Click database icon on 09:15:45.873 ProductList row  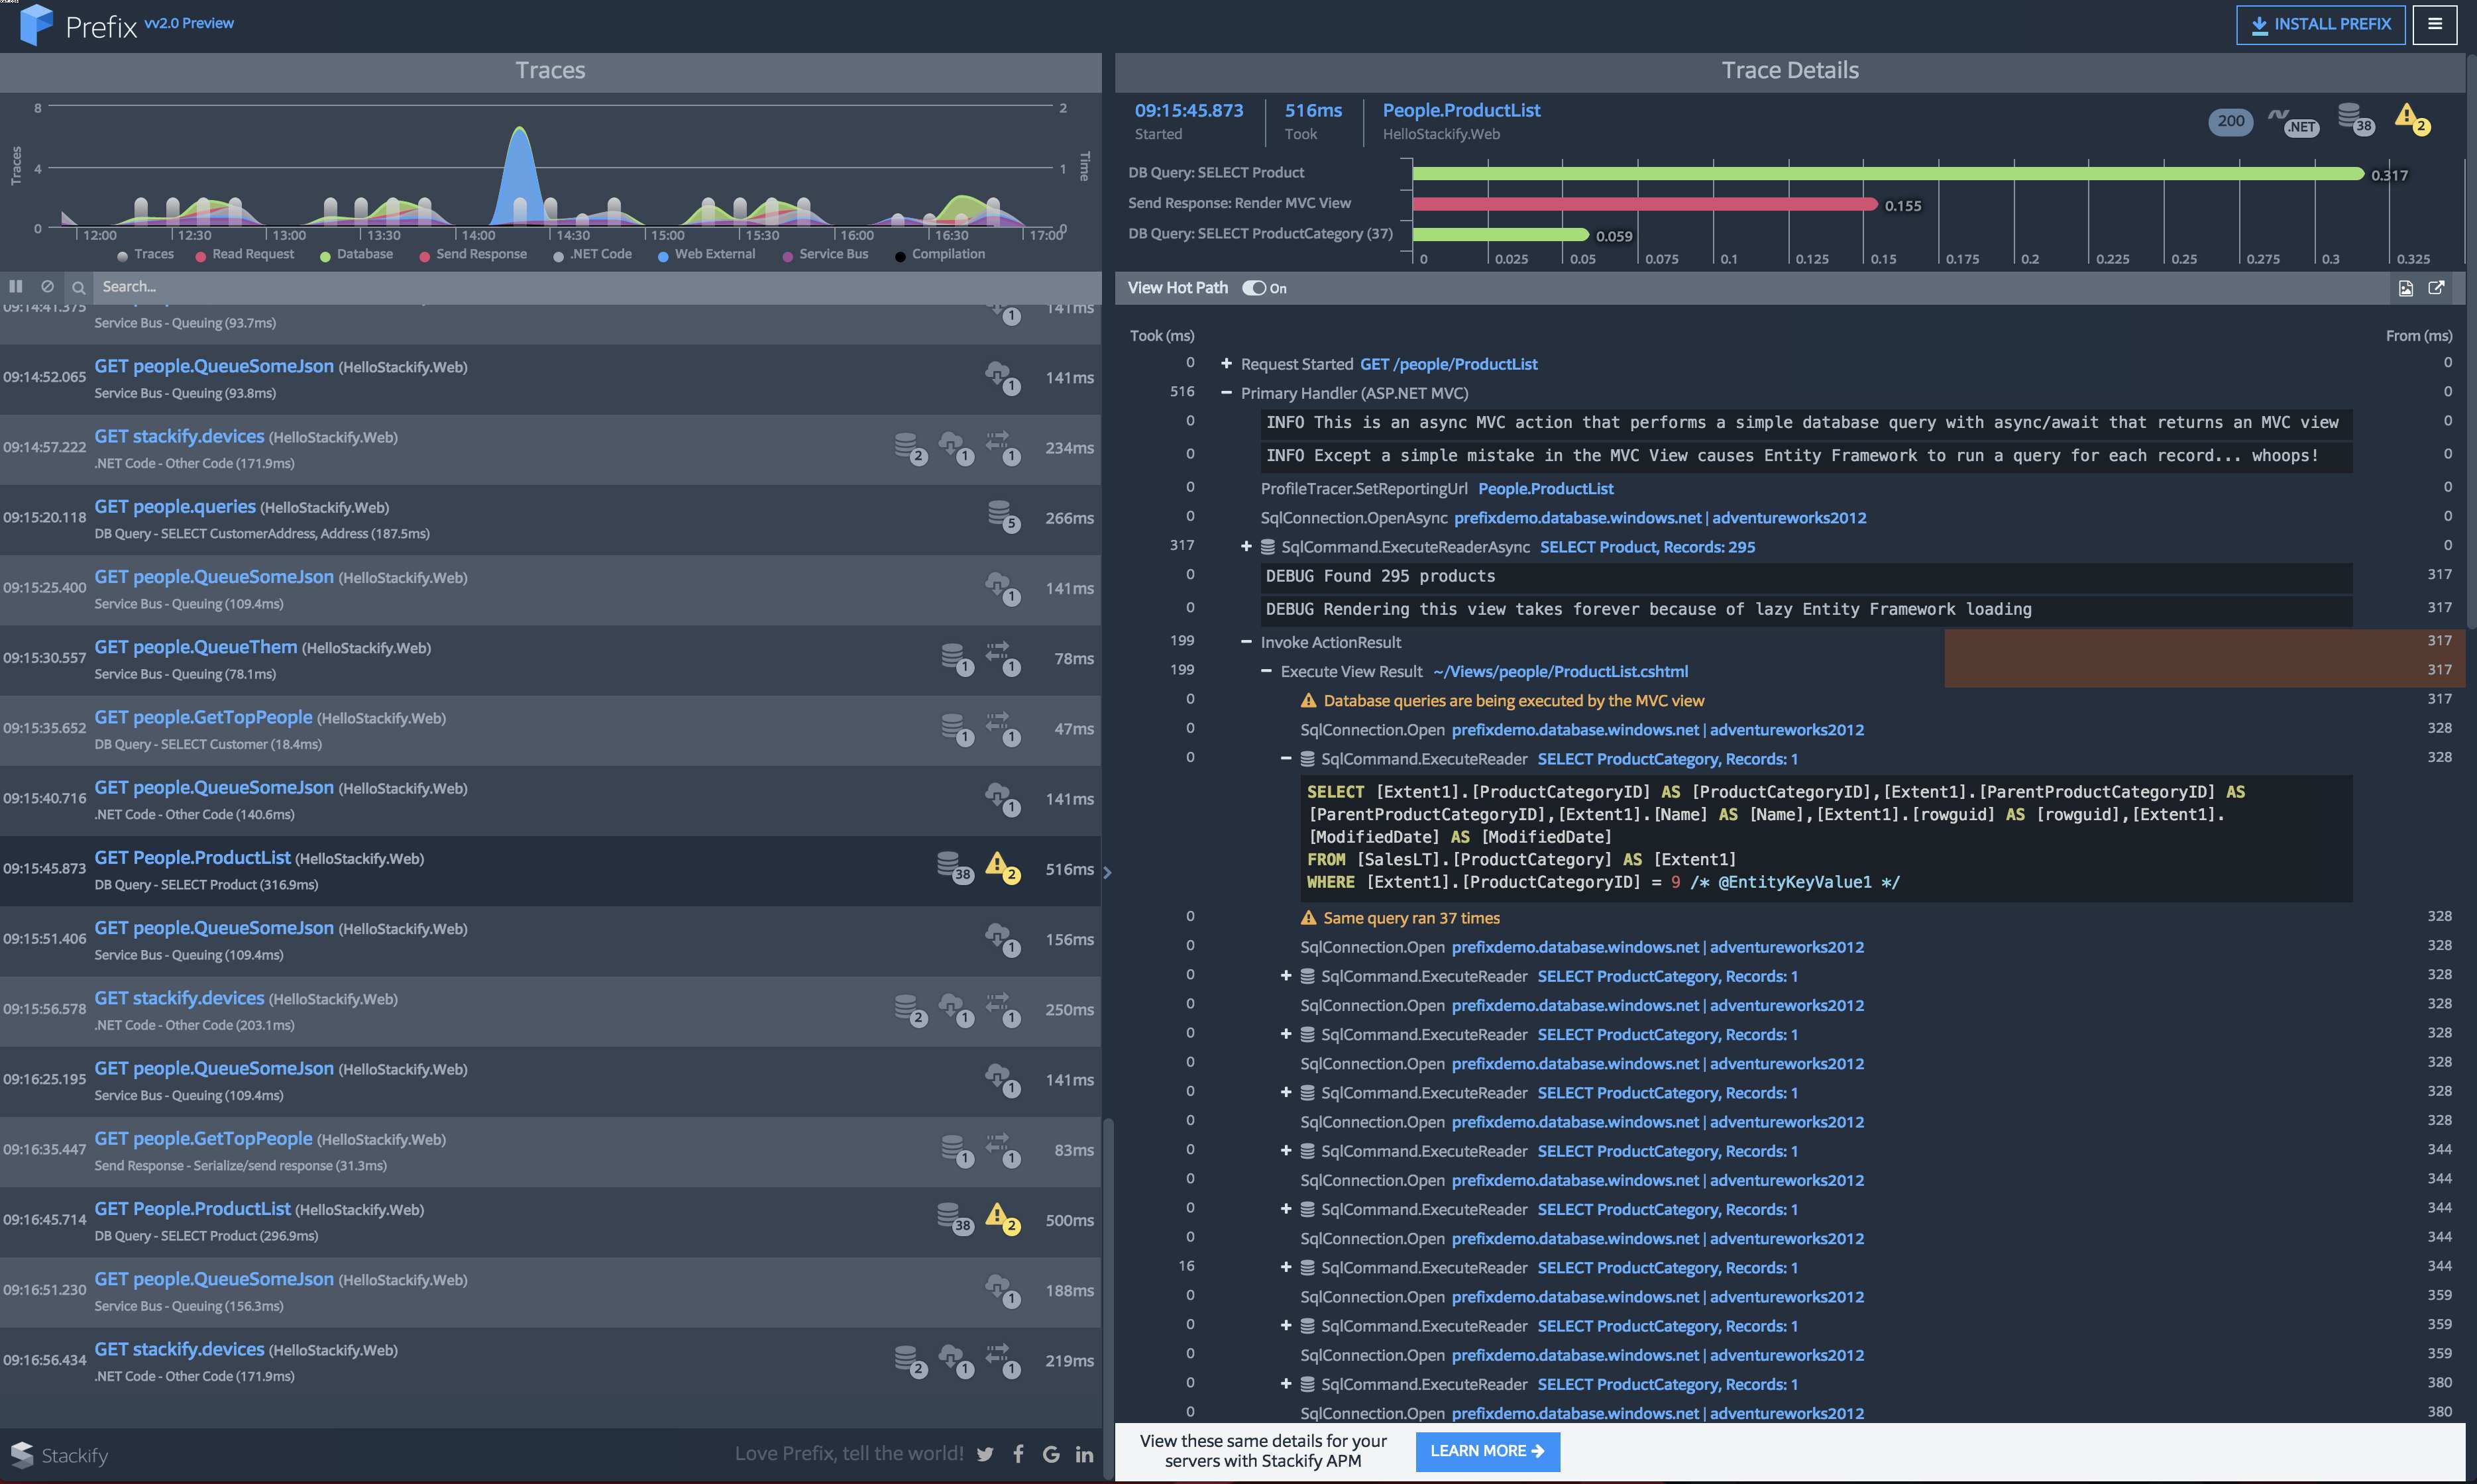pos(954,867)
